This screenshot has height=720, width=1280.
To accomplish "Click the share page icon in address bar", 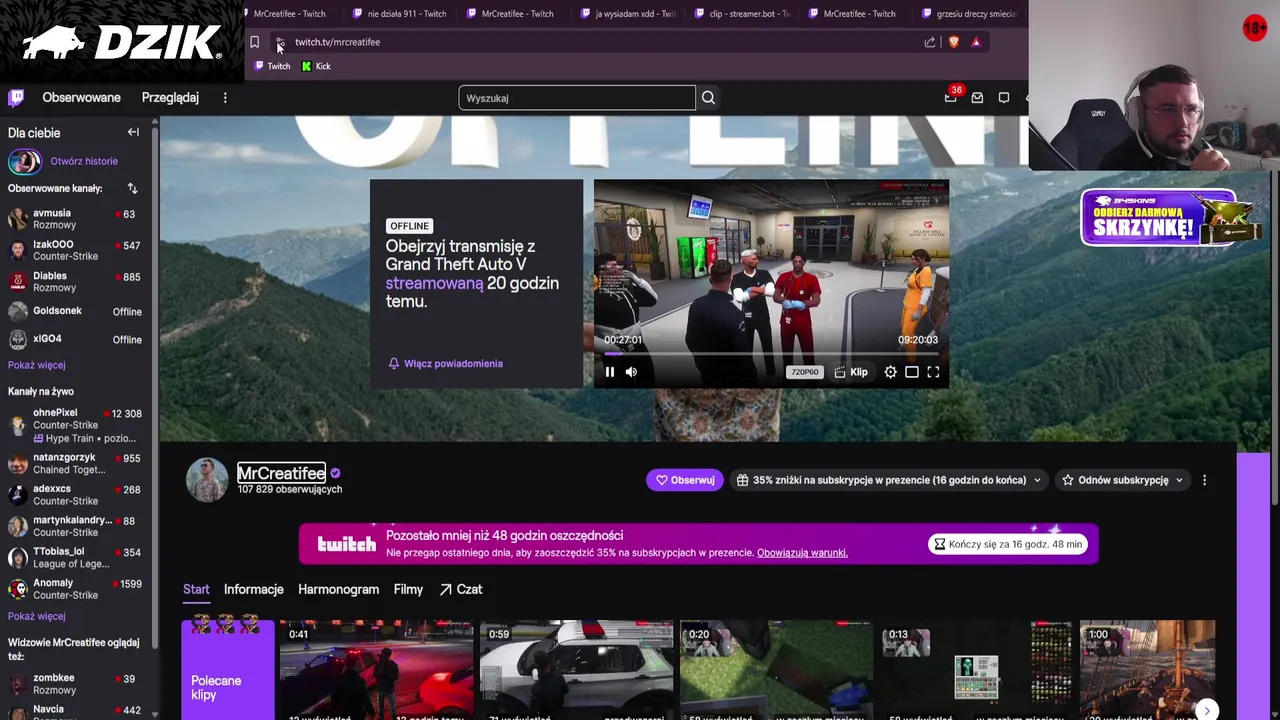I will [x=930, y=42].
